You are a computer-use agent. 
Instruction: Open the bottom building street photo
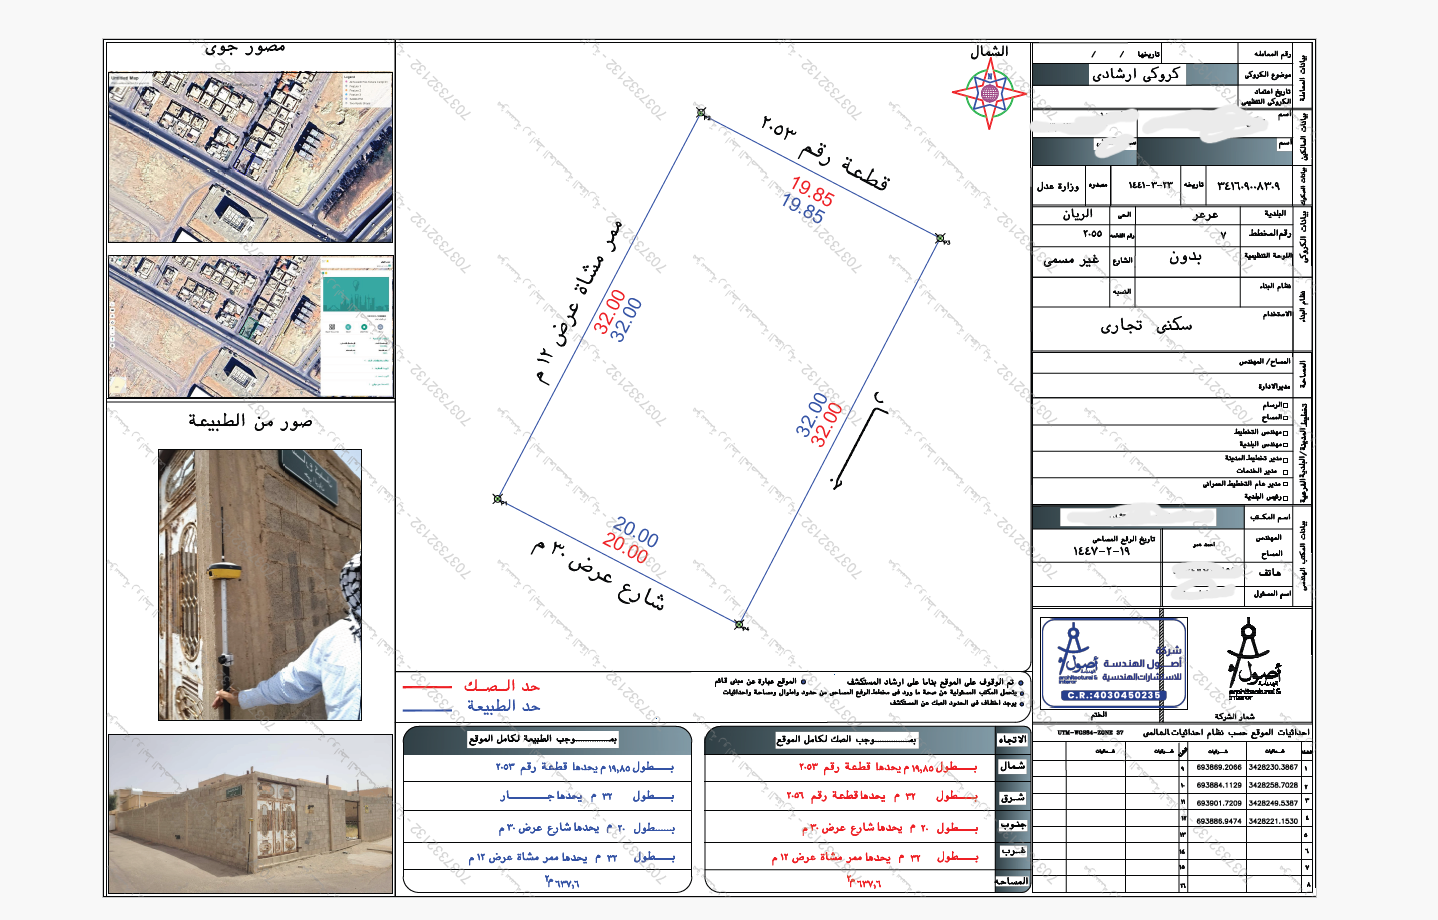coord(250,814)
